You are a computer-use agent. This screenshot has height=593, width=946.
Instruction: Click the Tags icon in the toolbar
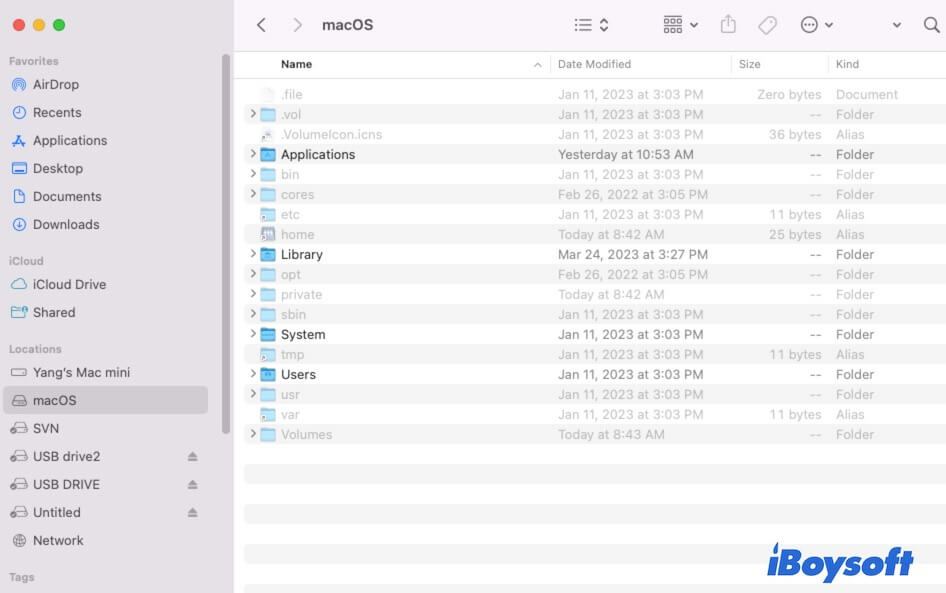click(768, 24)
